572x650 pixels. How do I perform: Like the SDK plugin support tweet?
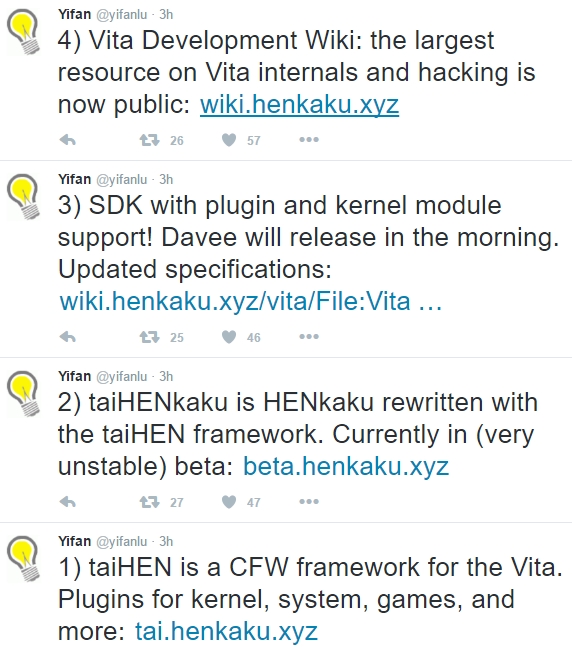click(x=229, y=337)
